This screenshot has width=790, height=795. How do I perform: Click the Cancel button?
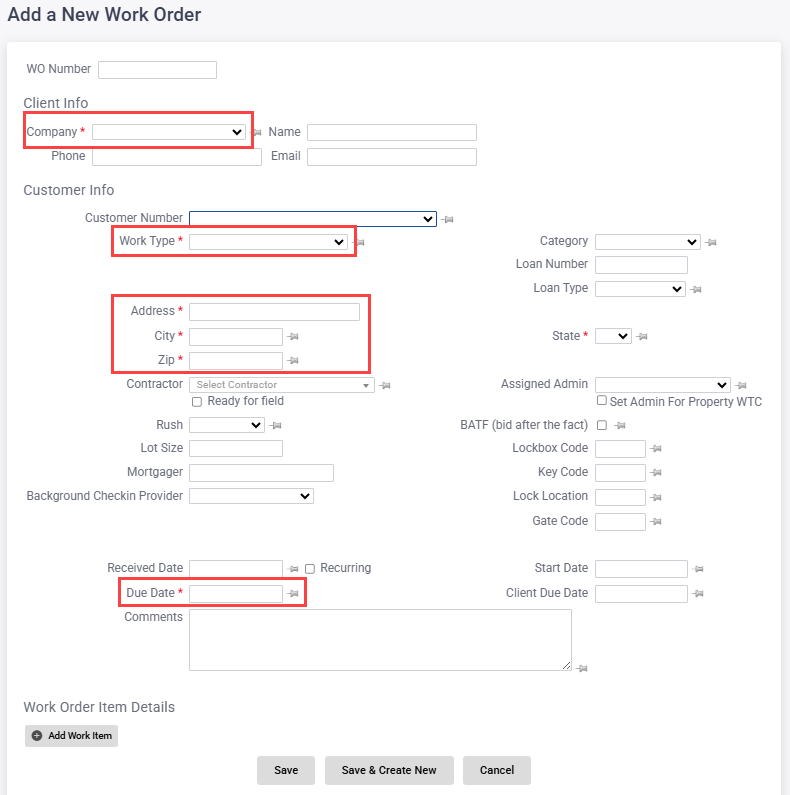point(496,770)
